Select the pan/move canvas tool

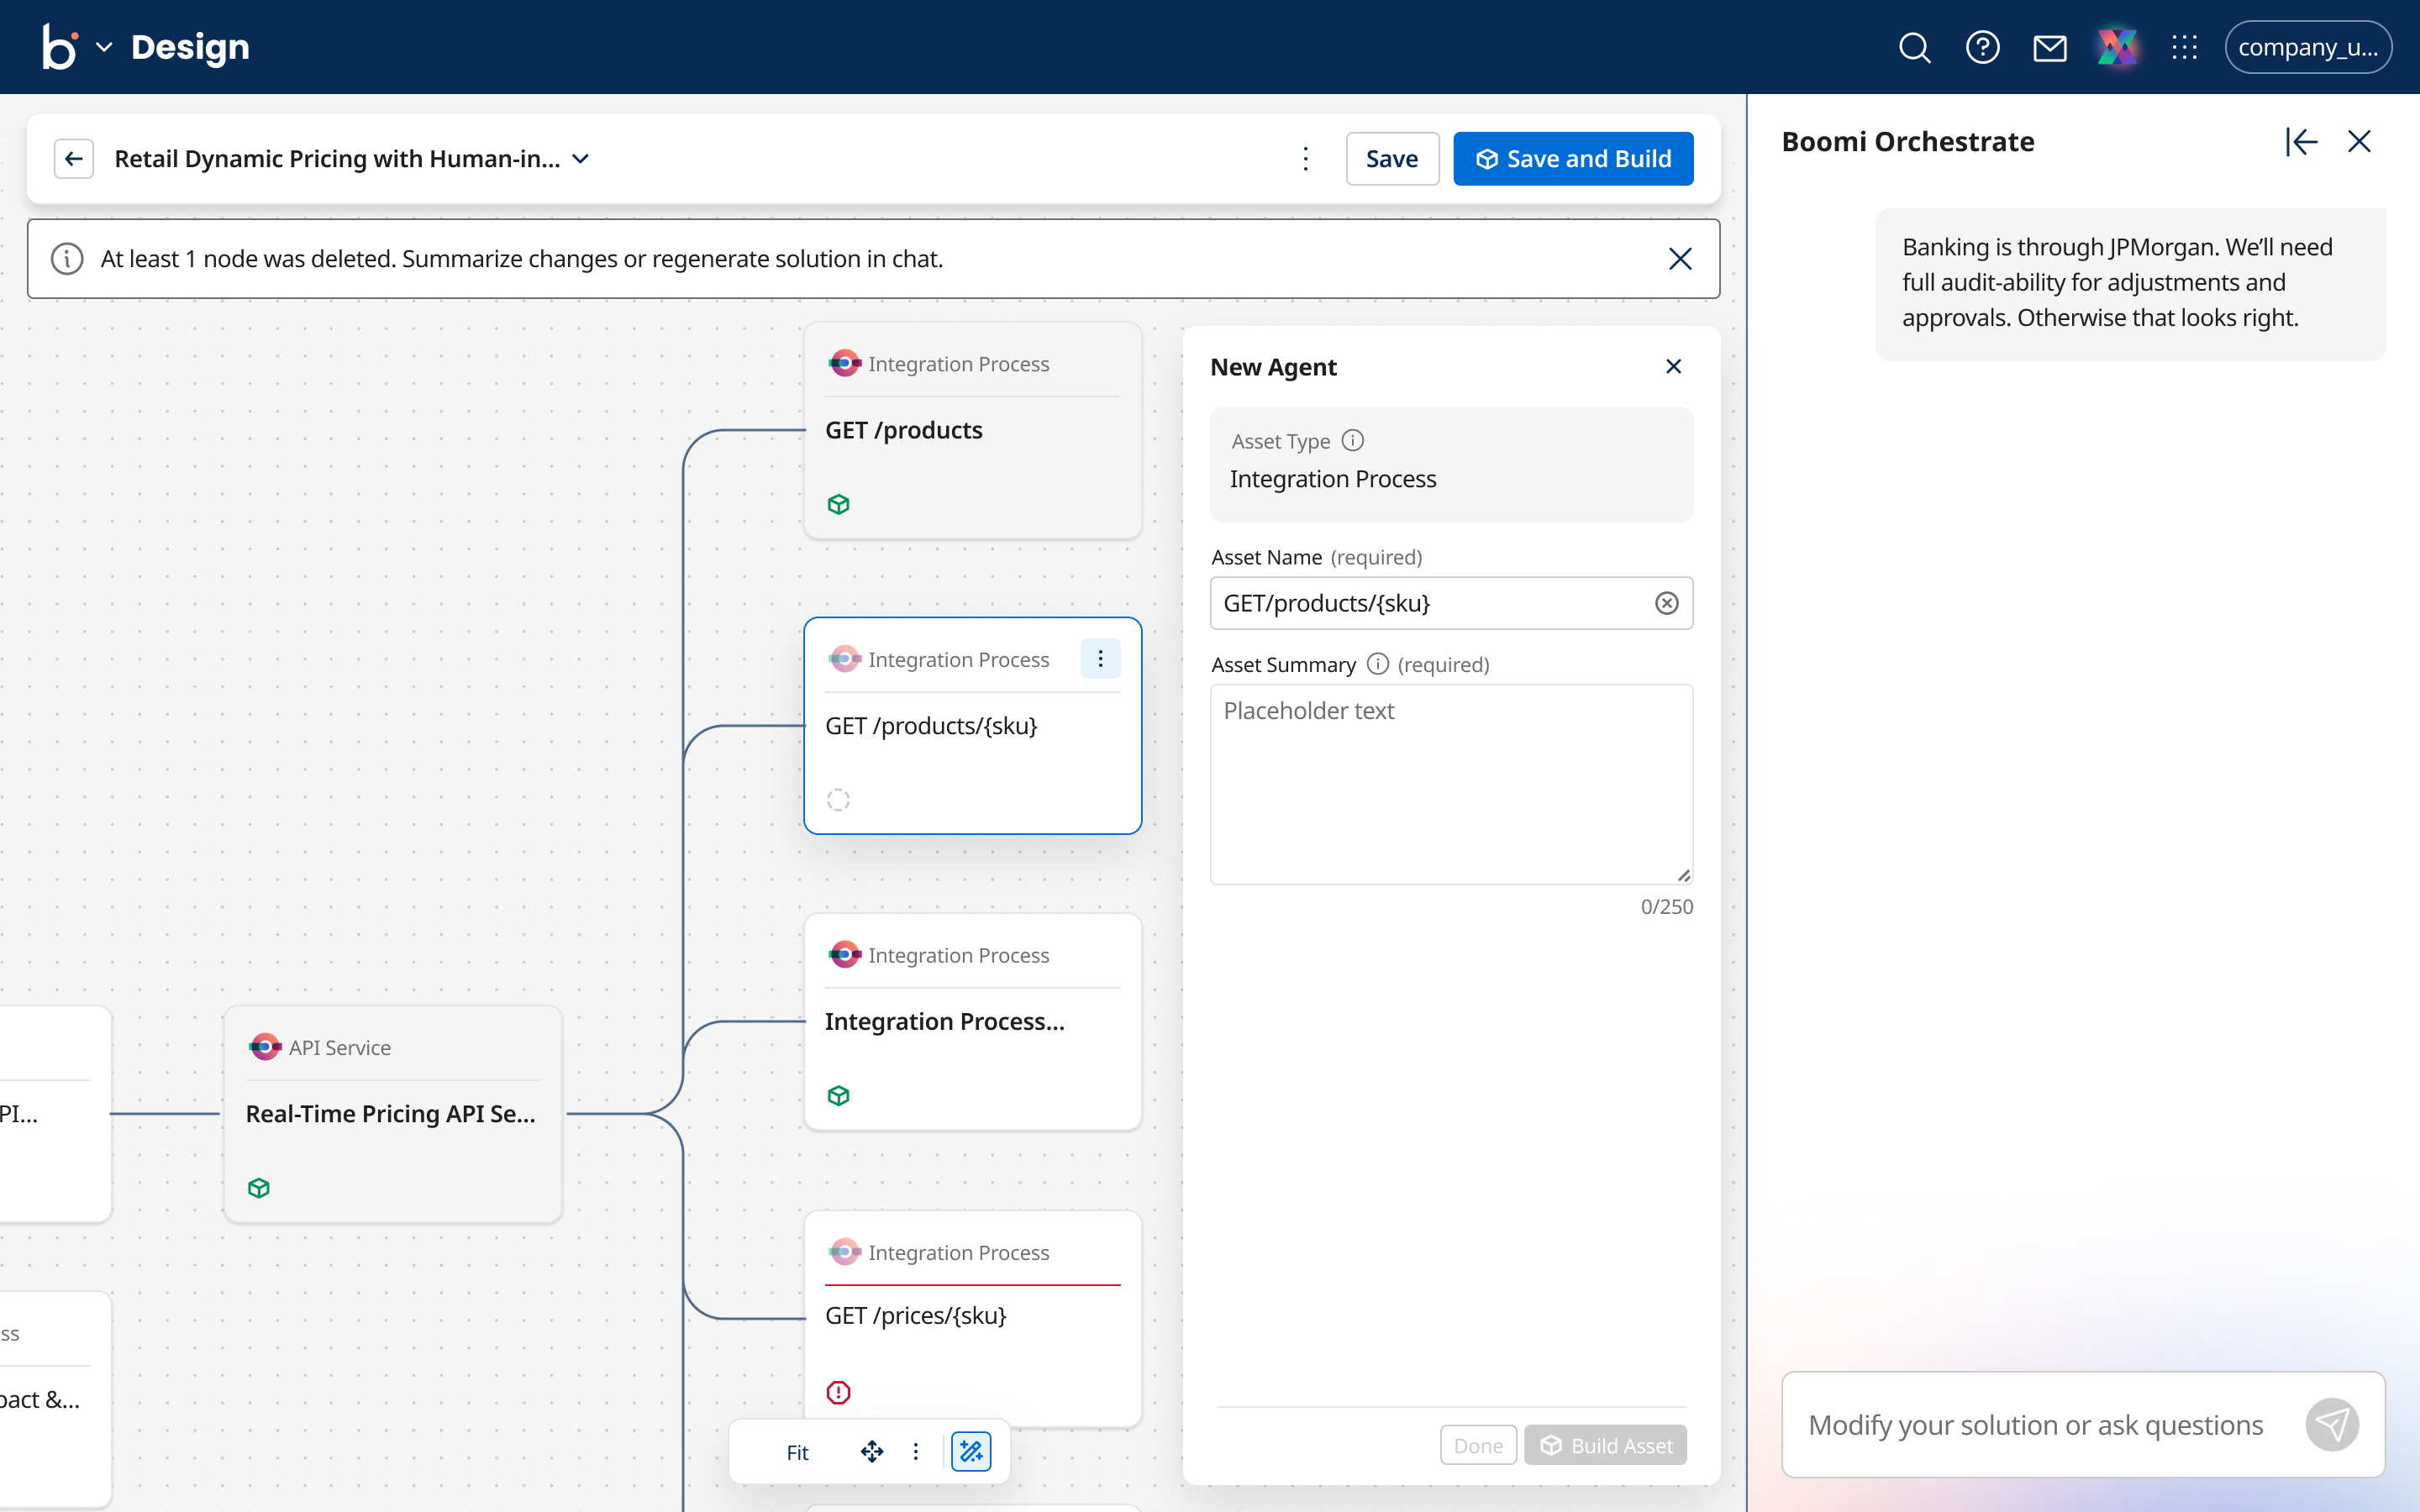click(872, 1452)
